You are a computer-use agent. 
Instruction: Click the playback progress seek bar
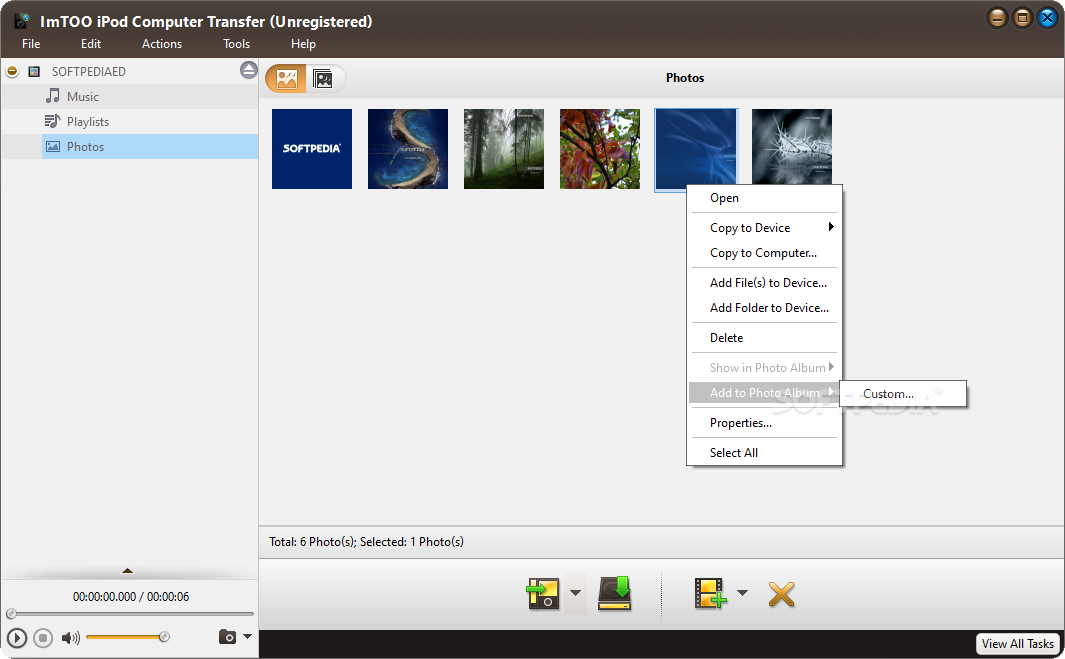(132, 613)
